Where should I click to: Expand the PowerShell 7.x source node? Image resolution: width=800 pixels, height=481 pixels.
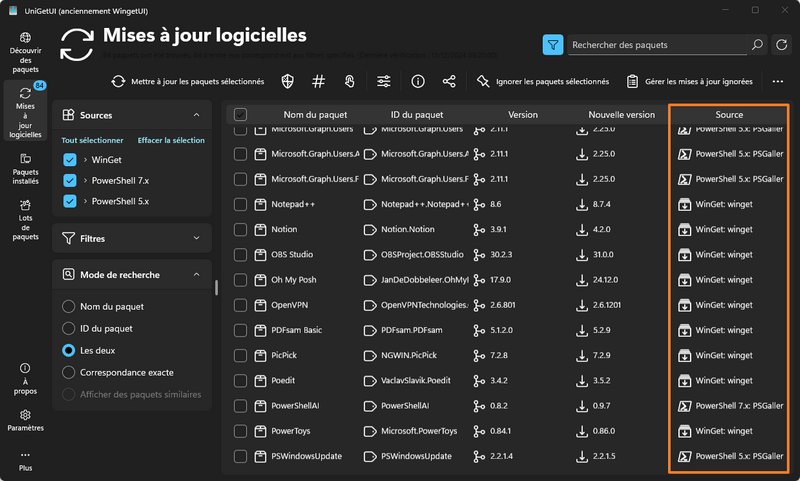85,180
